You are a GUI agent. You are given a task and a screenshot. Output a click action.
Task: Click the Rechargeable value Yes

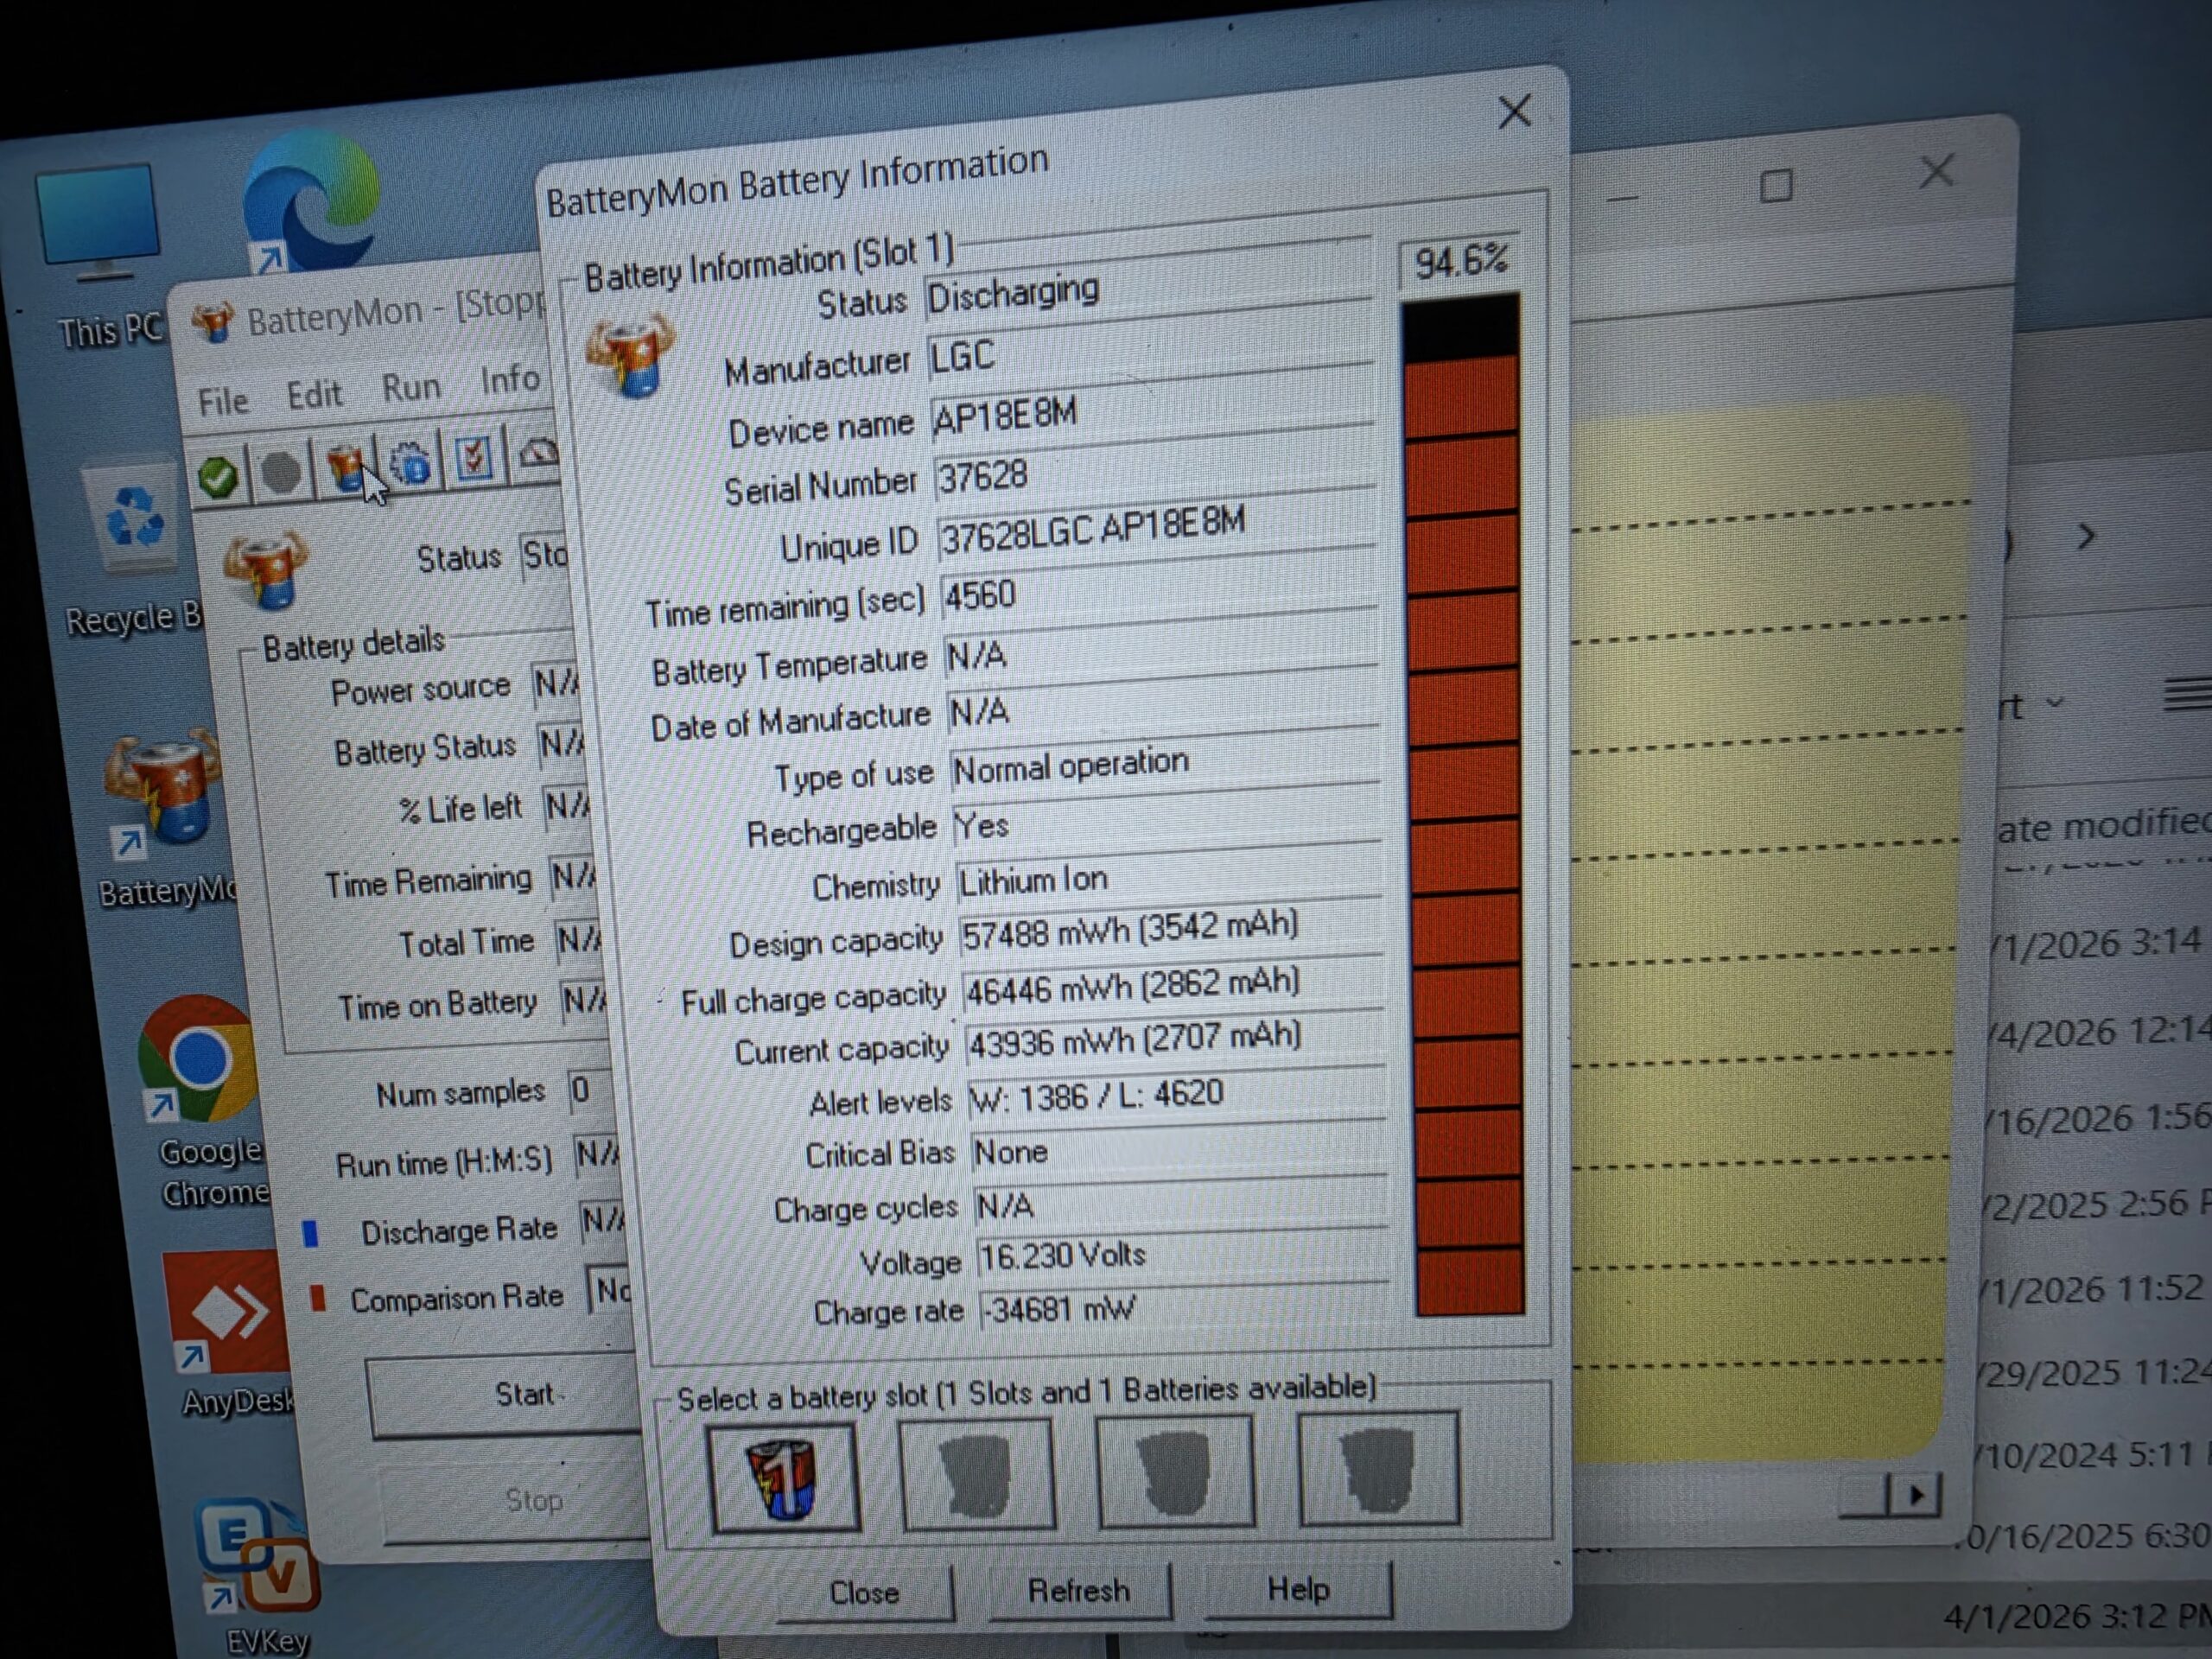point(1167,822)
